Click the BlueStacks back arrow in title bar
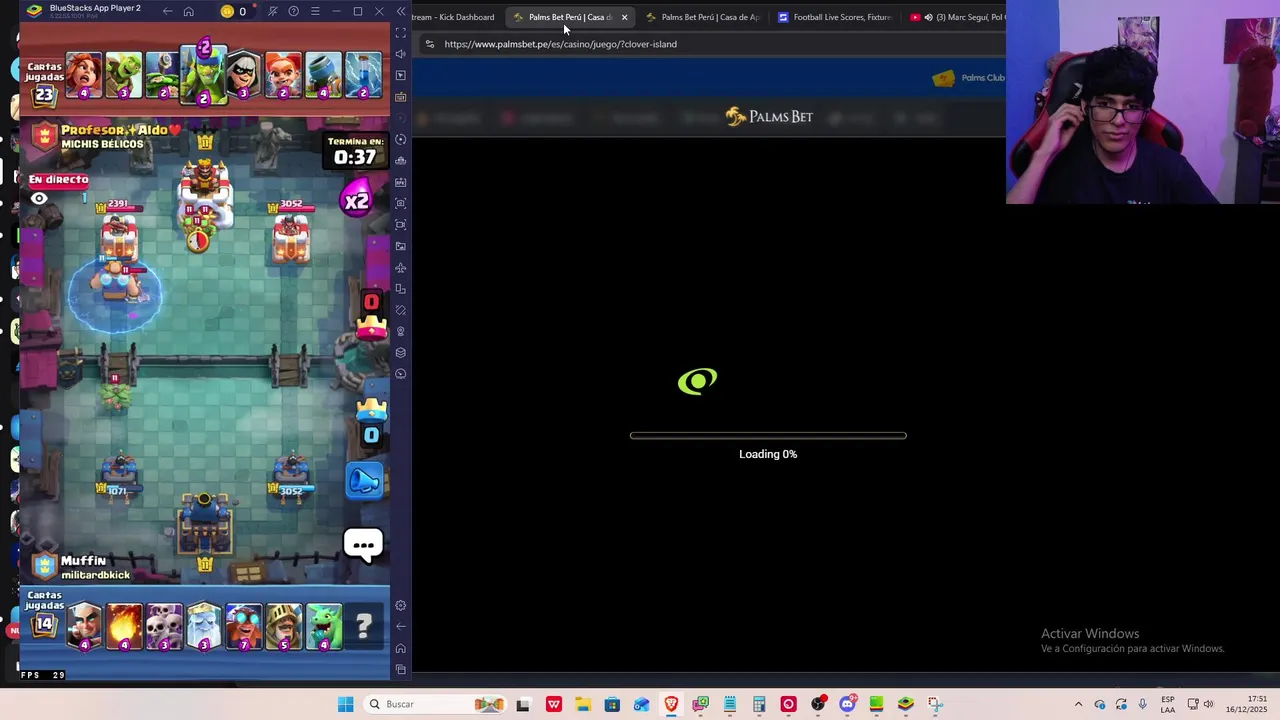Viewport: 1280px width, 720px height. [x=167, y=12]
